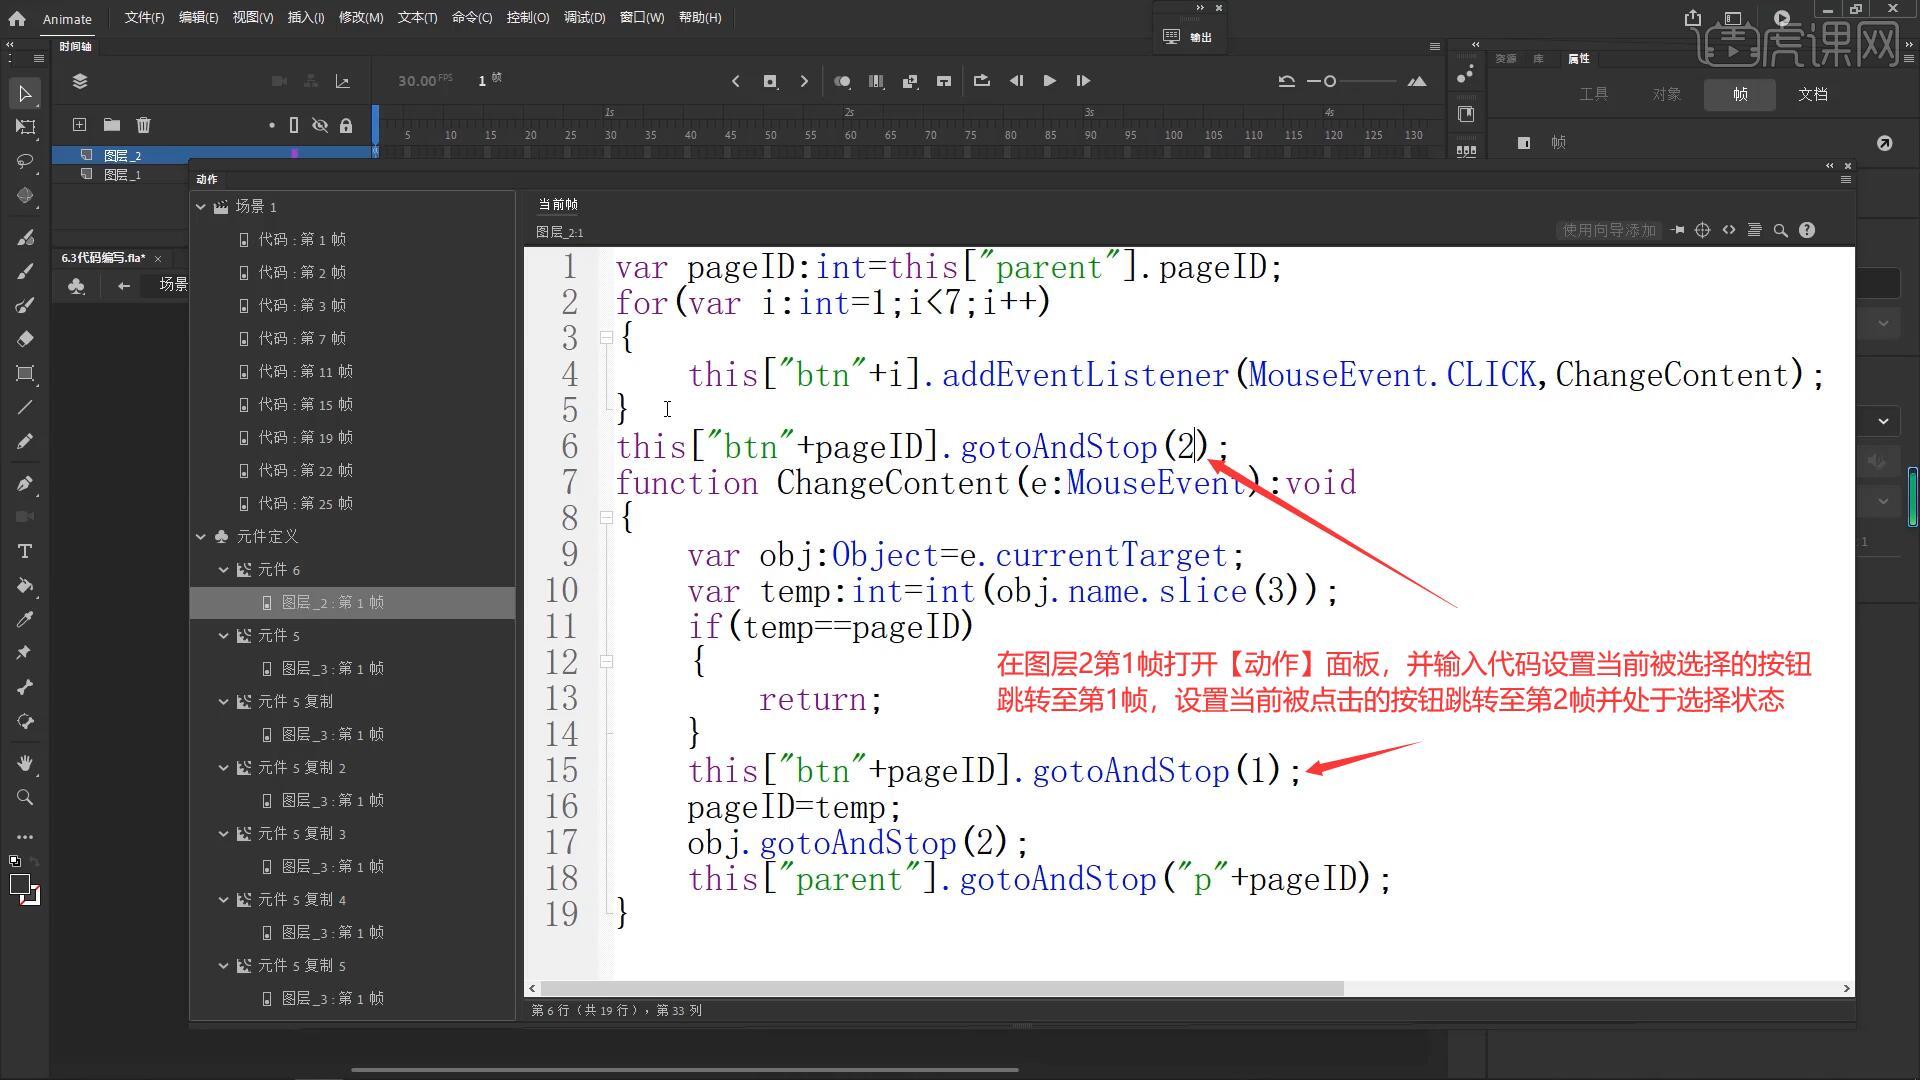This screenshot has height=1080, width=1920.
Task: Open Actions panel help icon
Action: click(1806, 230)
